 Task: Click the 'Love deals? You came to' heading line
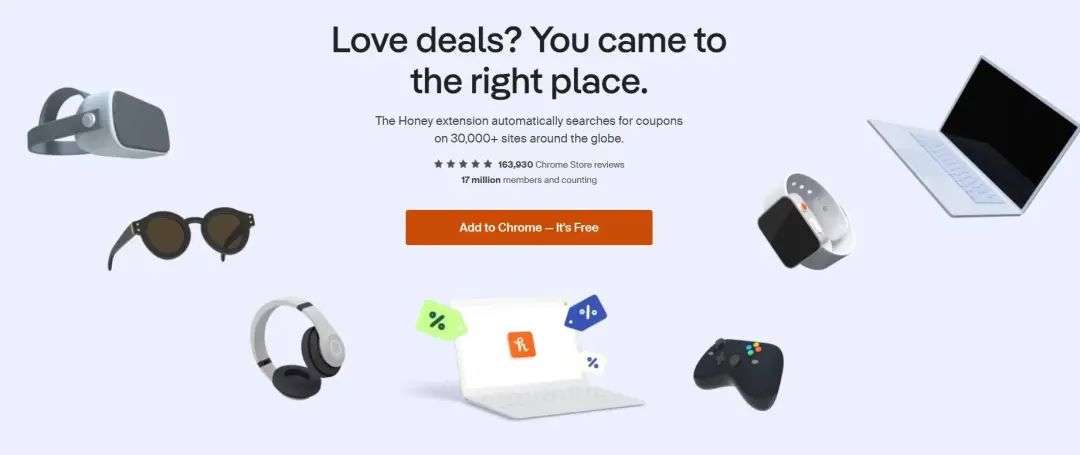point(529,40)
